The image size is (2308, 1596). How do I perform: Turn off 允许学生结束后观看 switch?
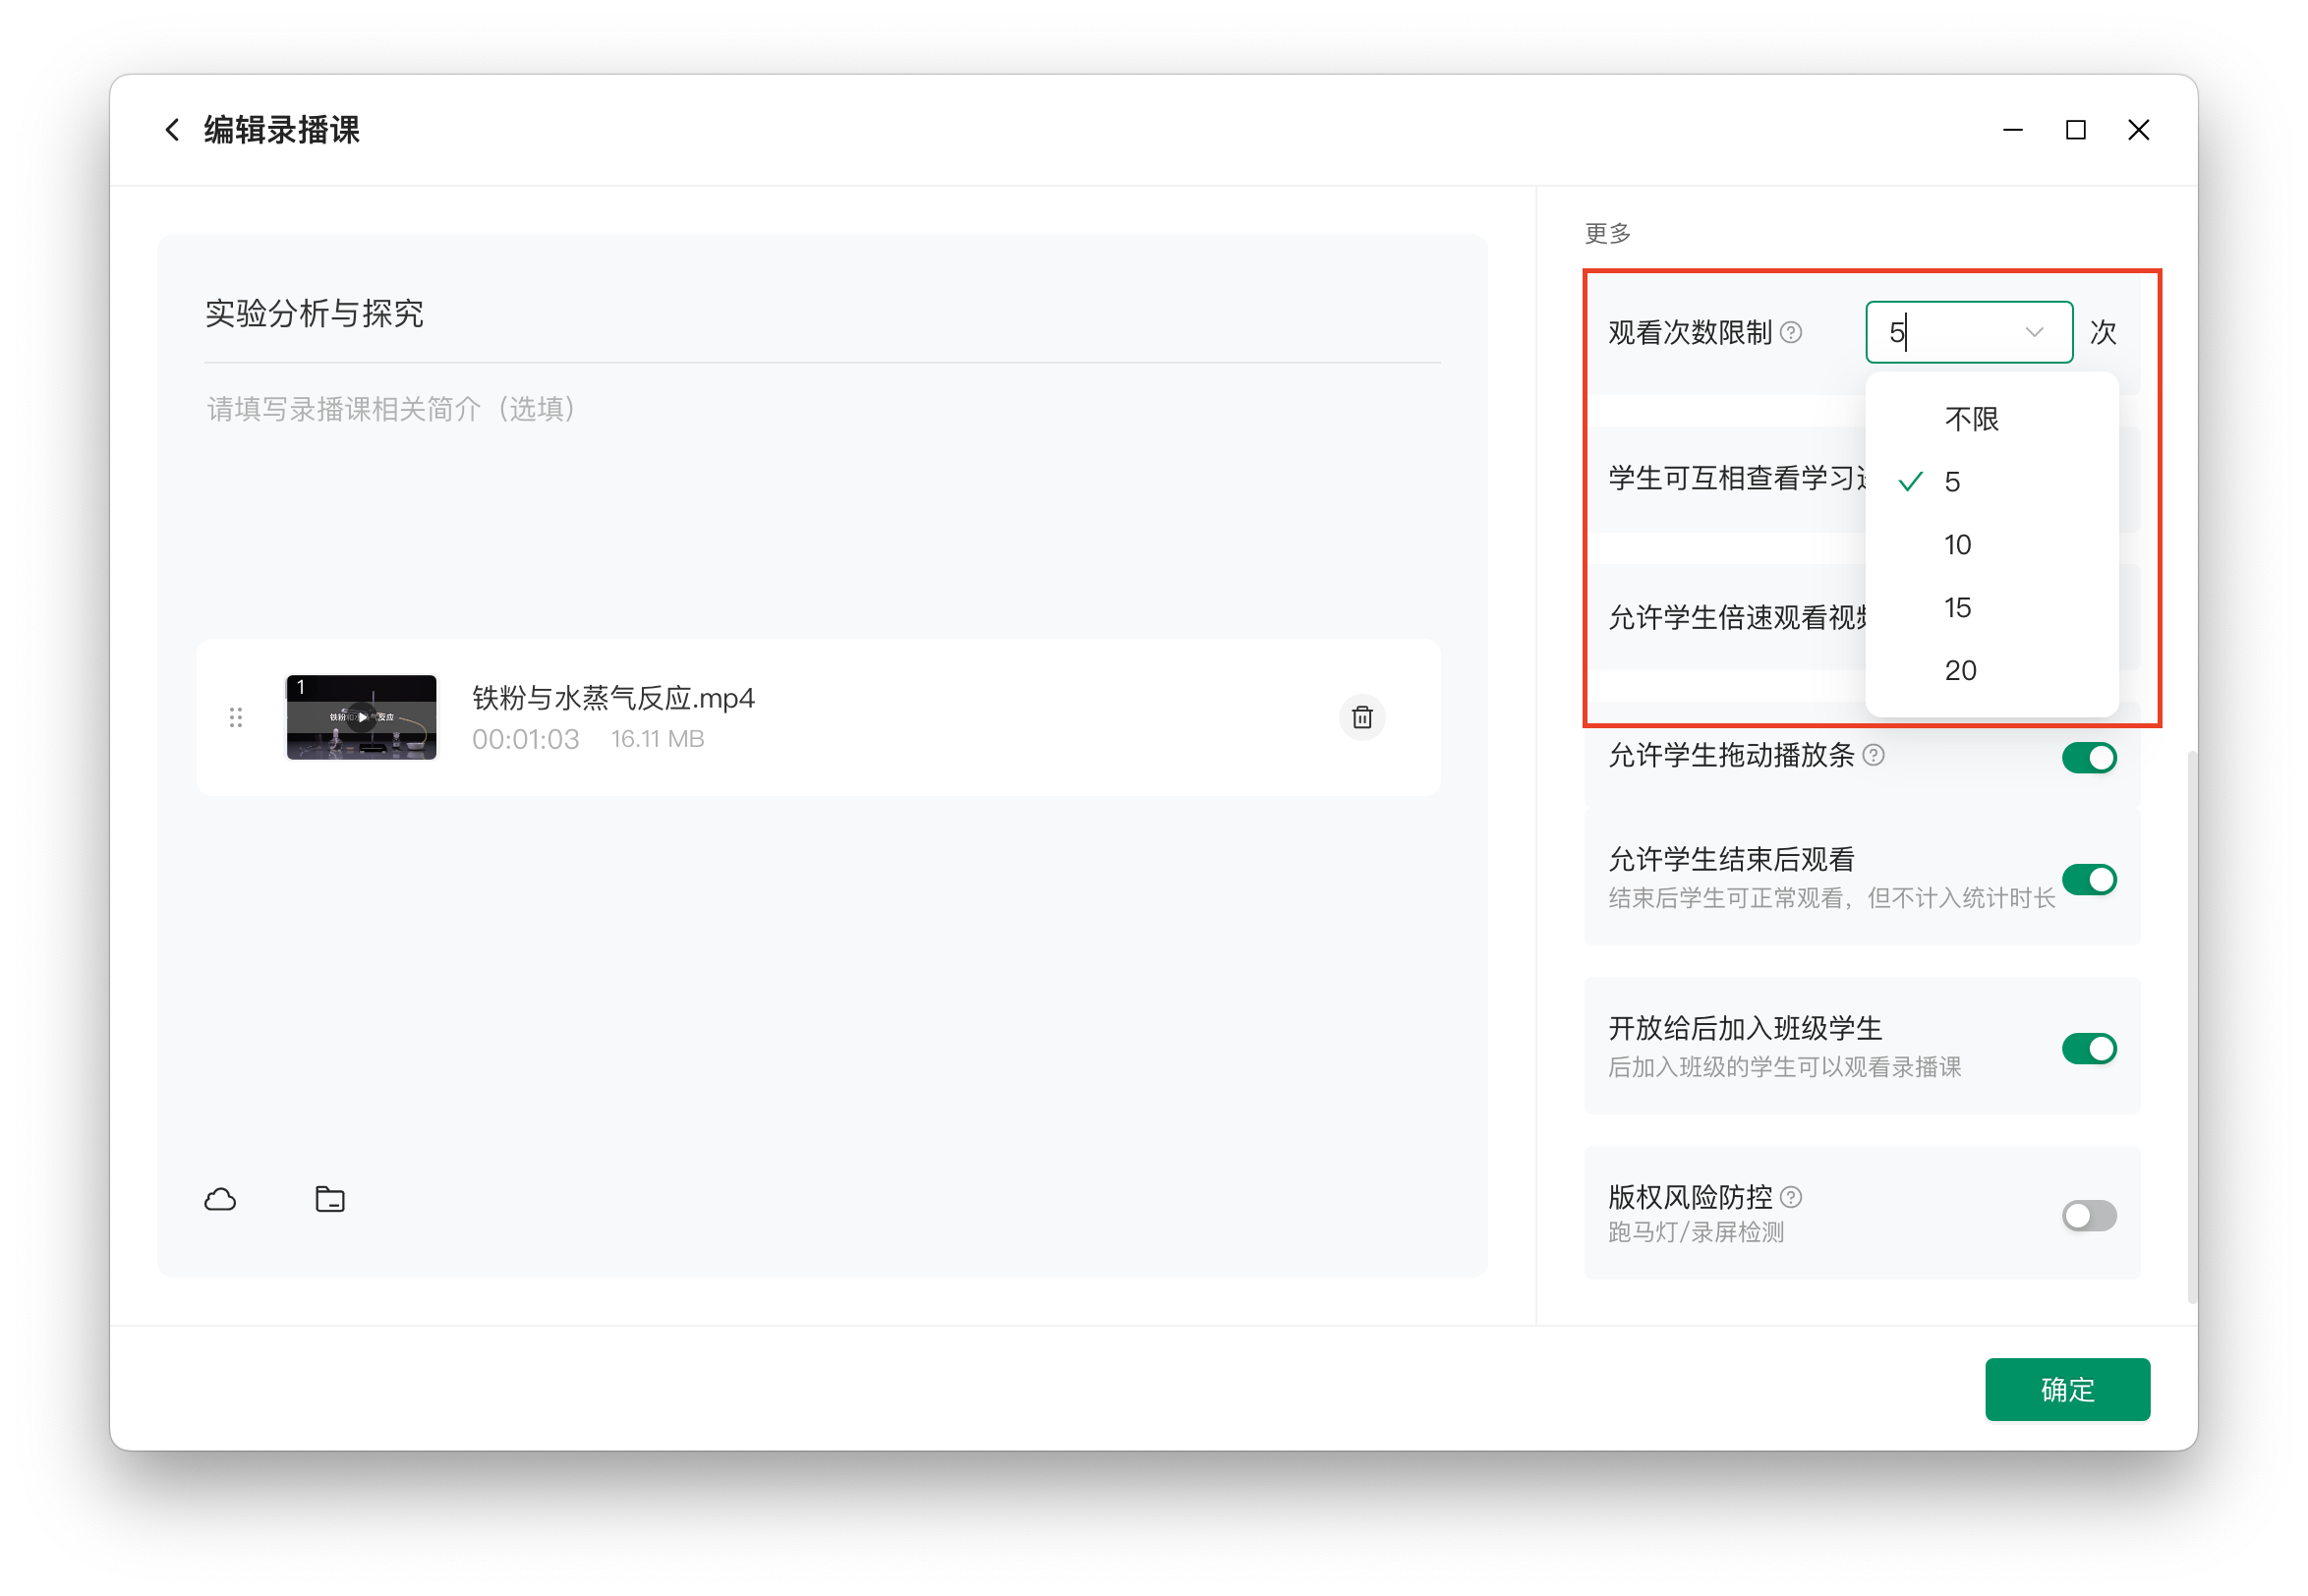pos(2088,880)
